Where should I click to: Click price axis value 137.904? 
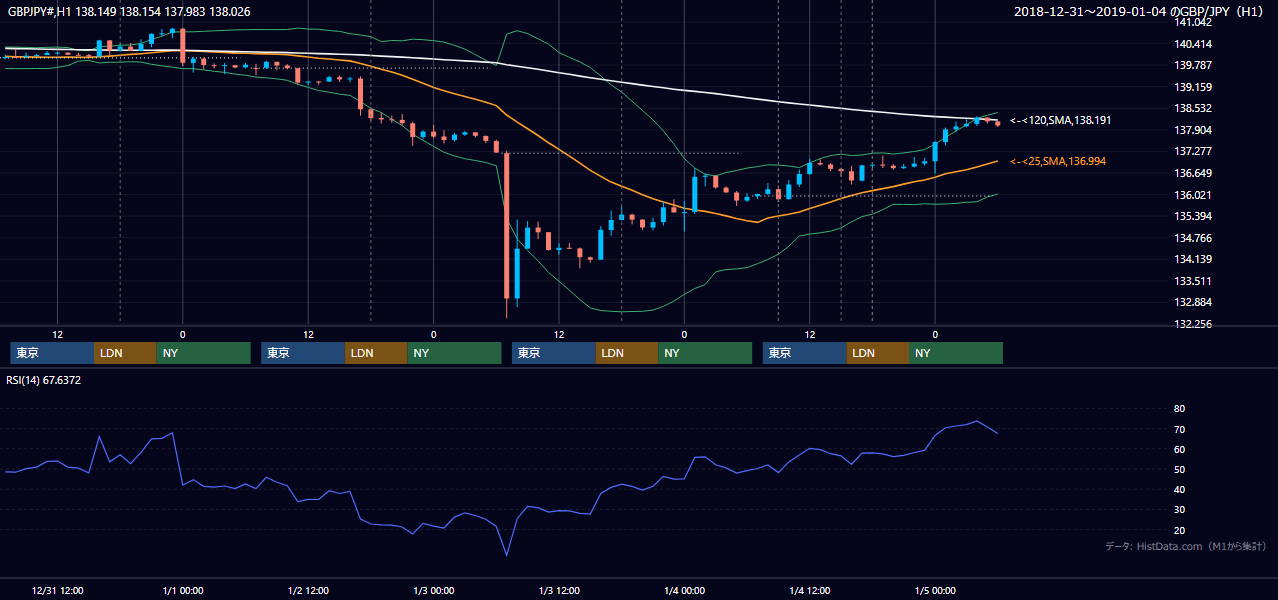coord(1194,130)
